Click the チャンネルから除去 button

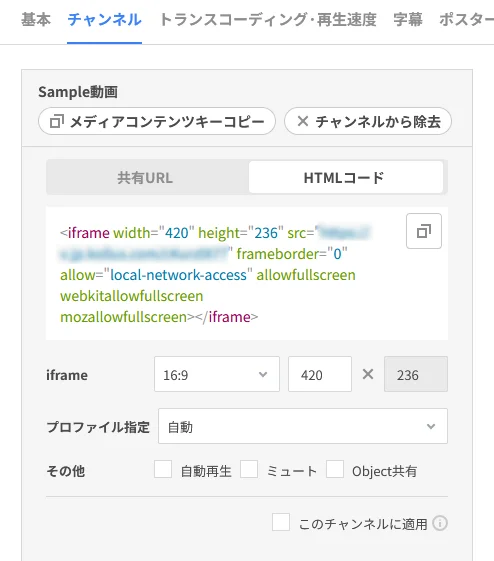(x=368, y=121)
